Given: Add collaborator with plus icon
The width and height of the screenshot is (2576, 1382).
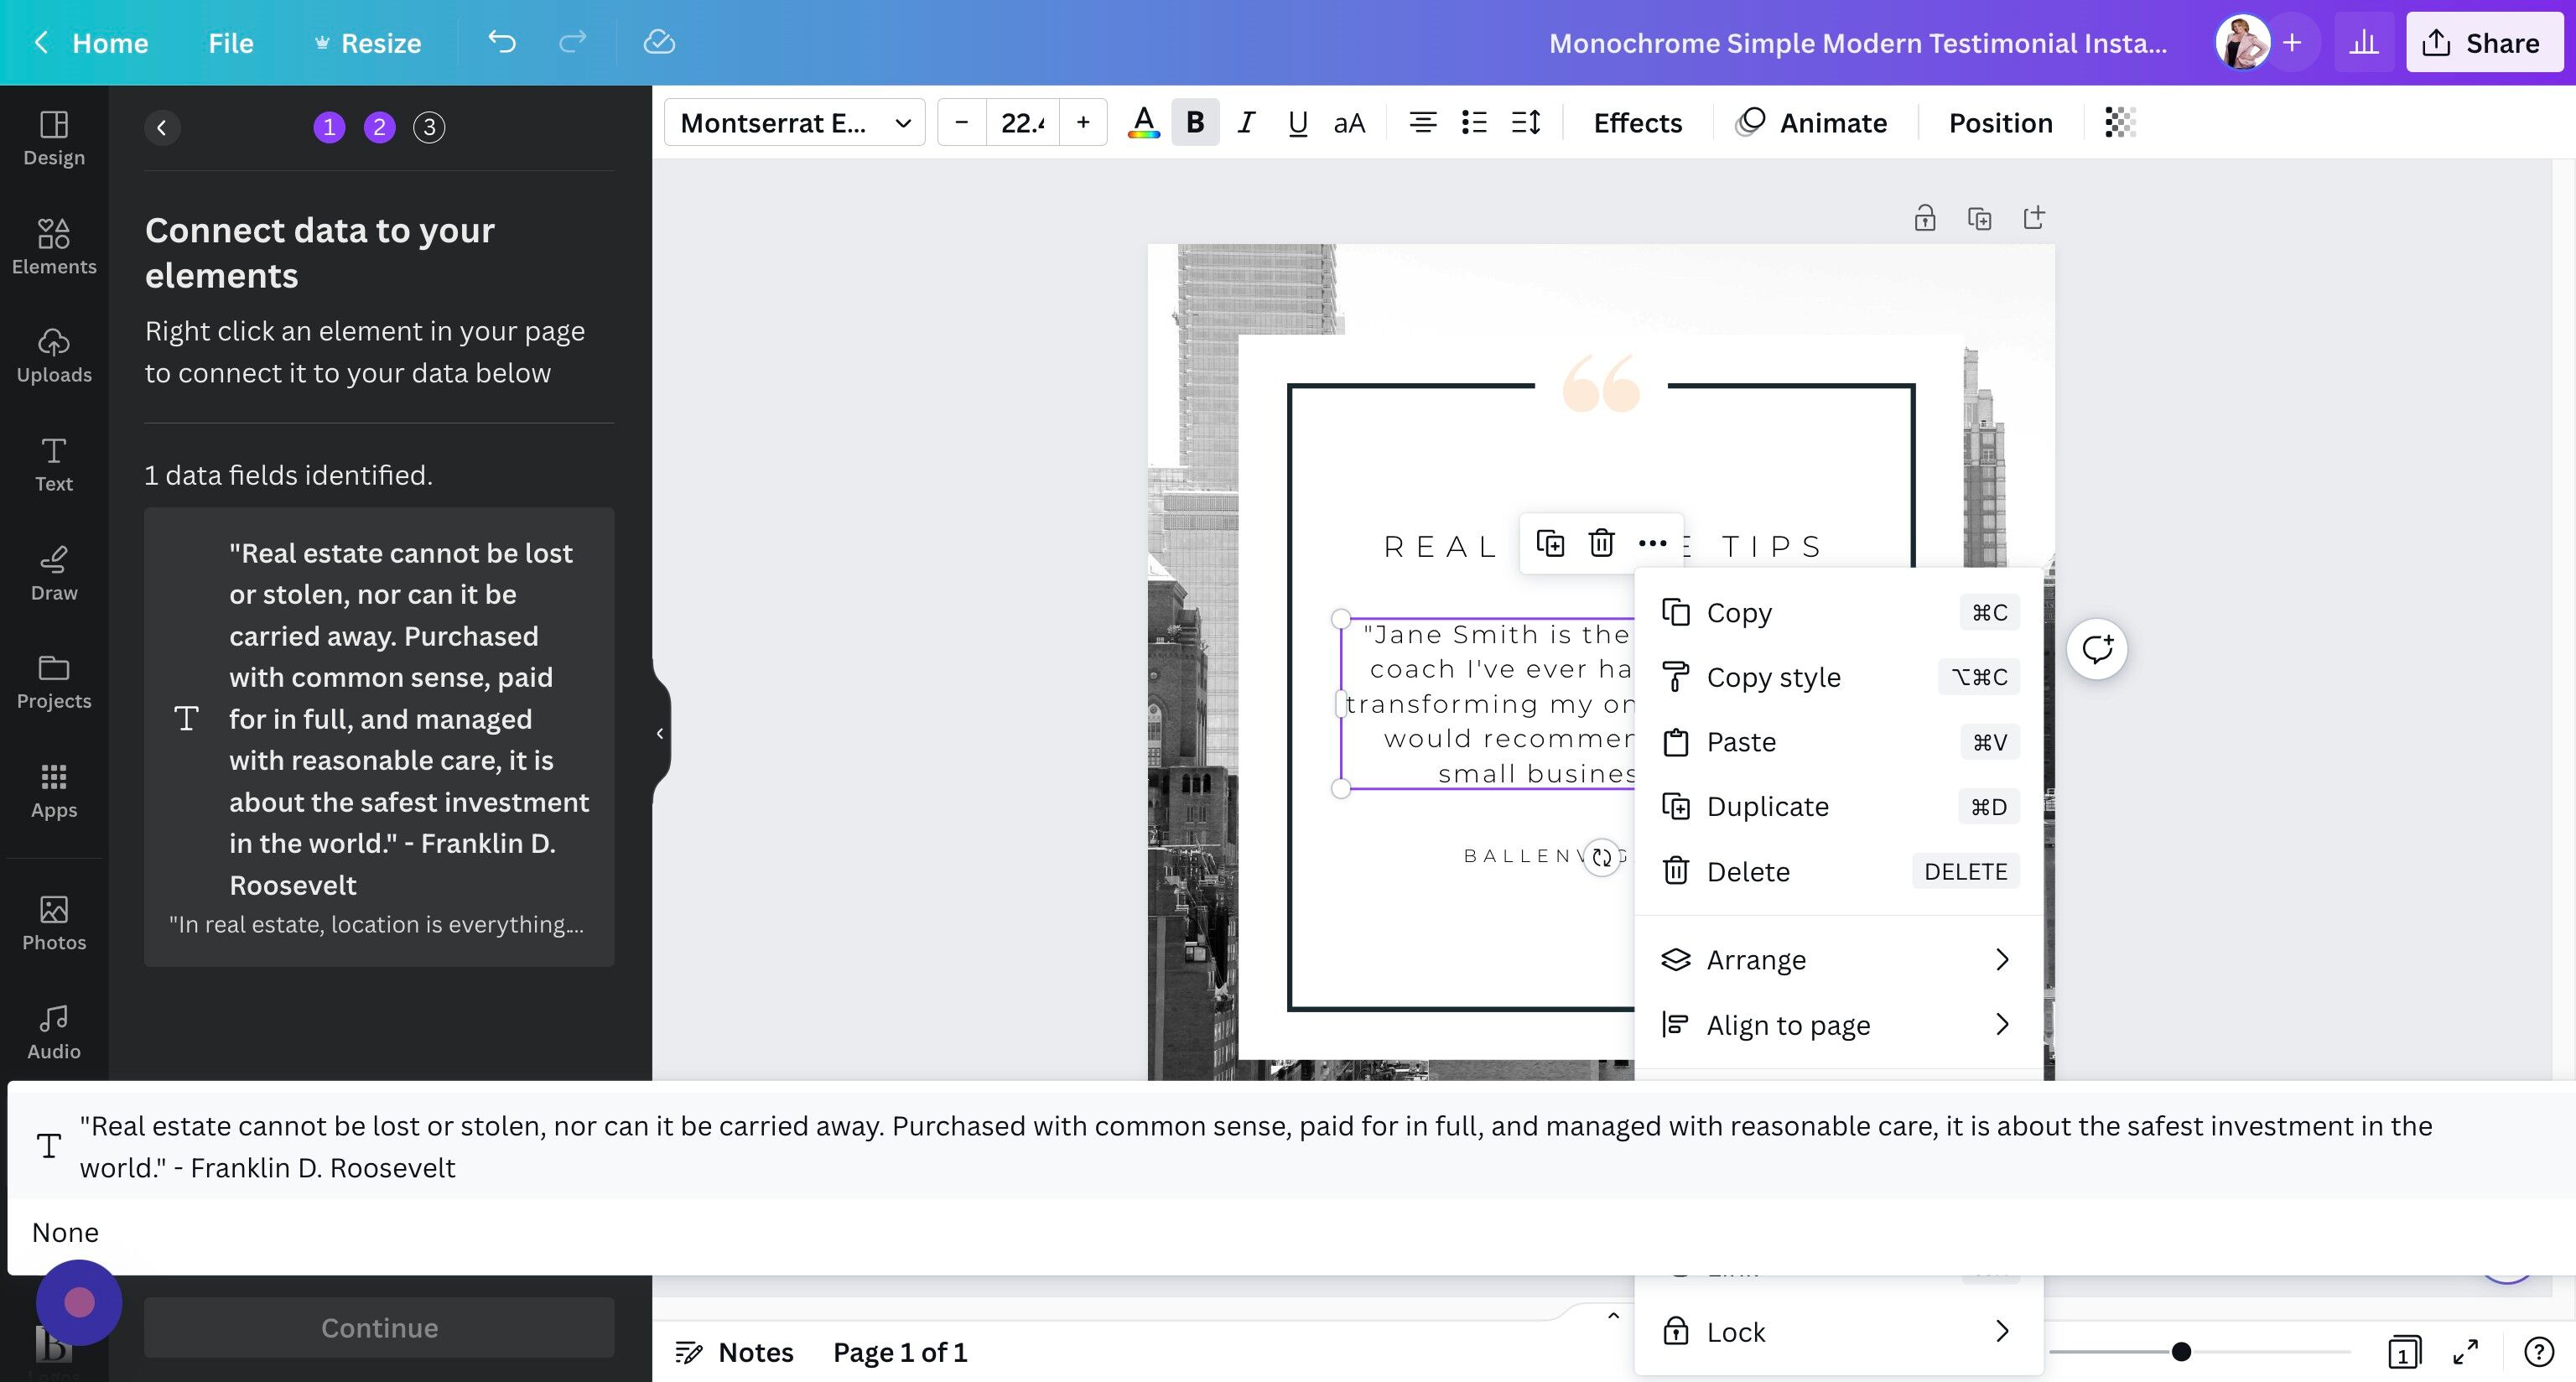Looking at the screenshot, I should 2292,42.
